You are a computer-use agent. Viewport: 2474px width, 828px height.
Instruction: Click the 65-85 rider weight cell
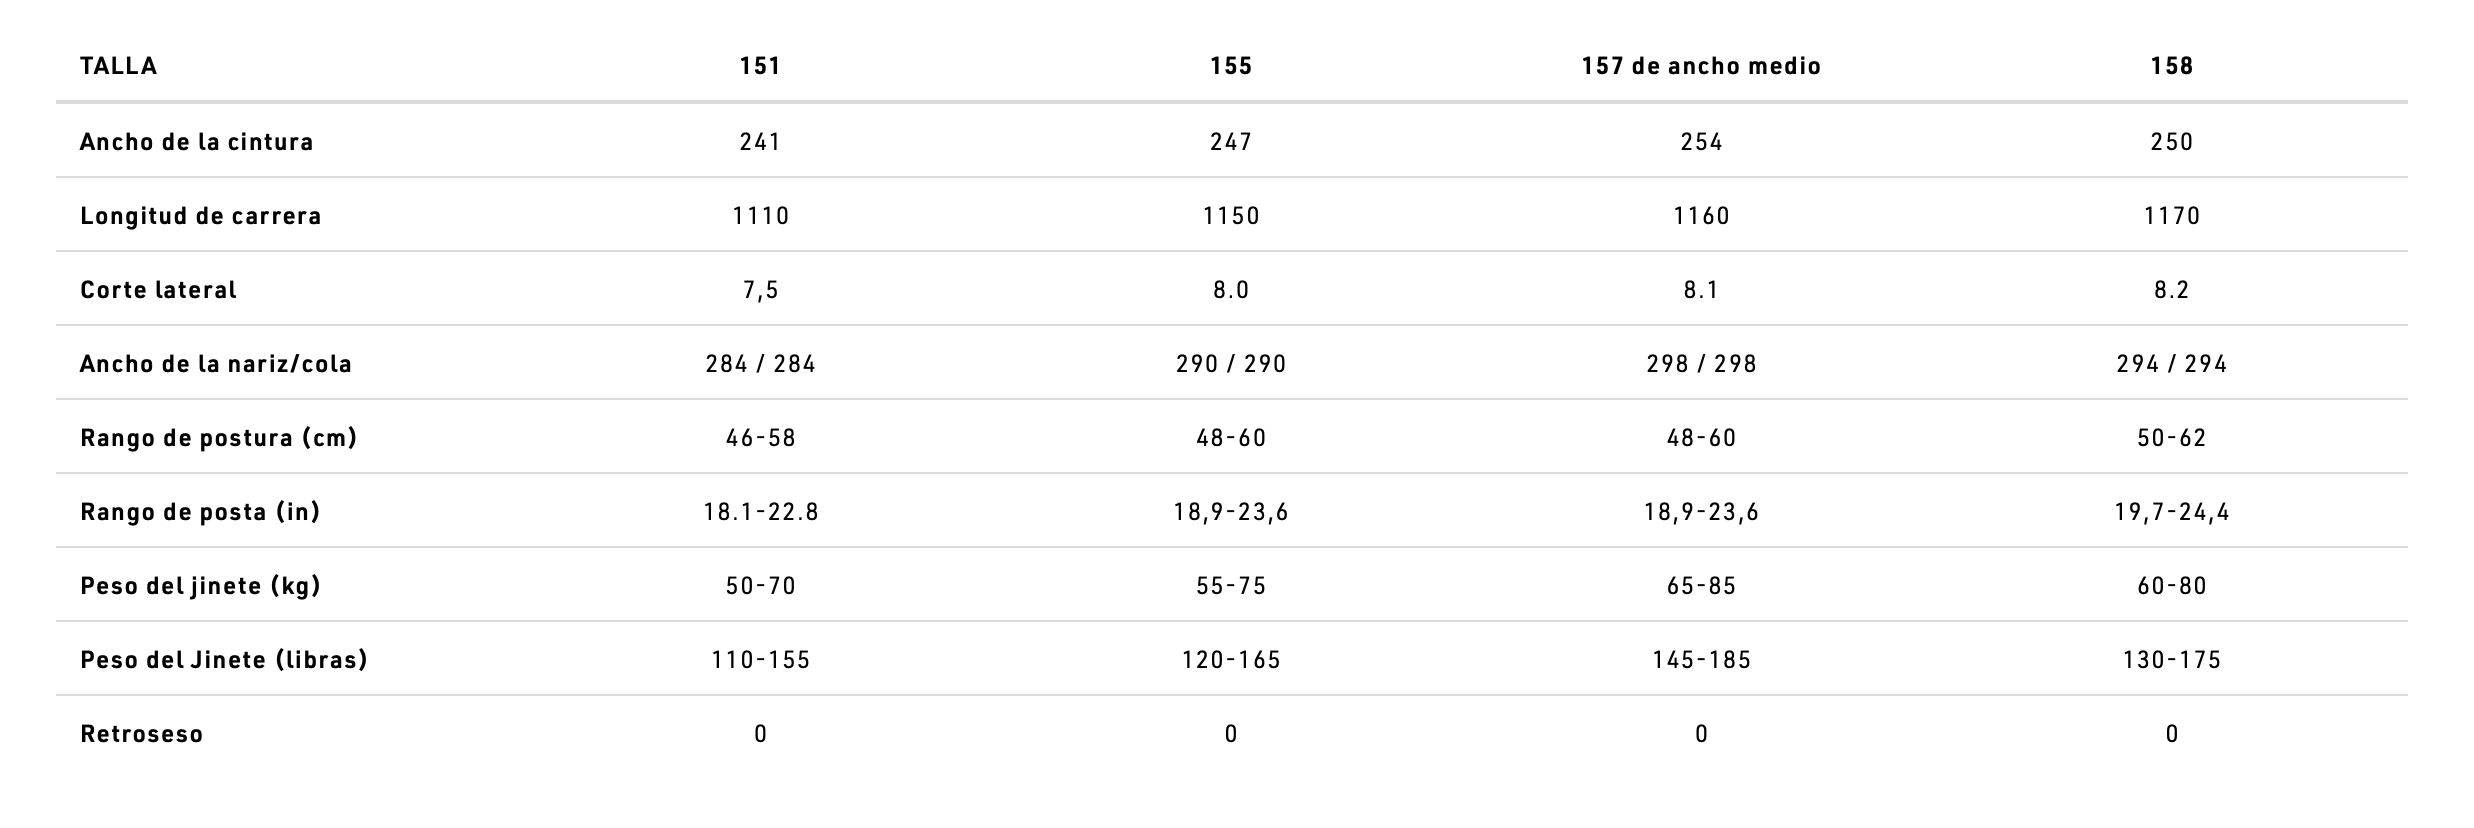click(1701, 586)
